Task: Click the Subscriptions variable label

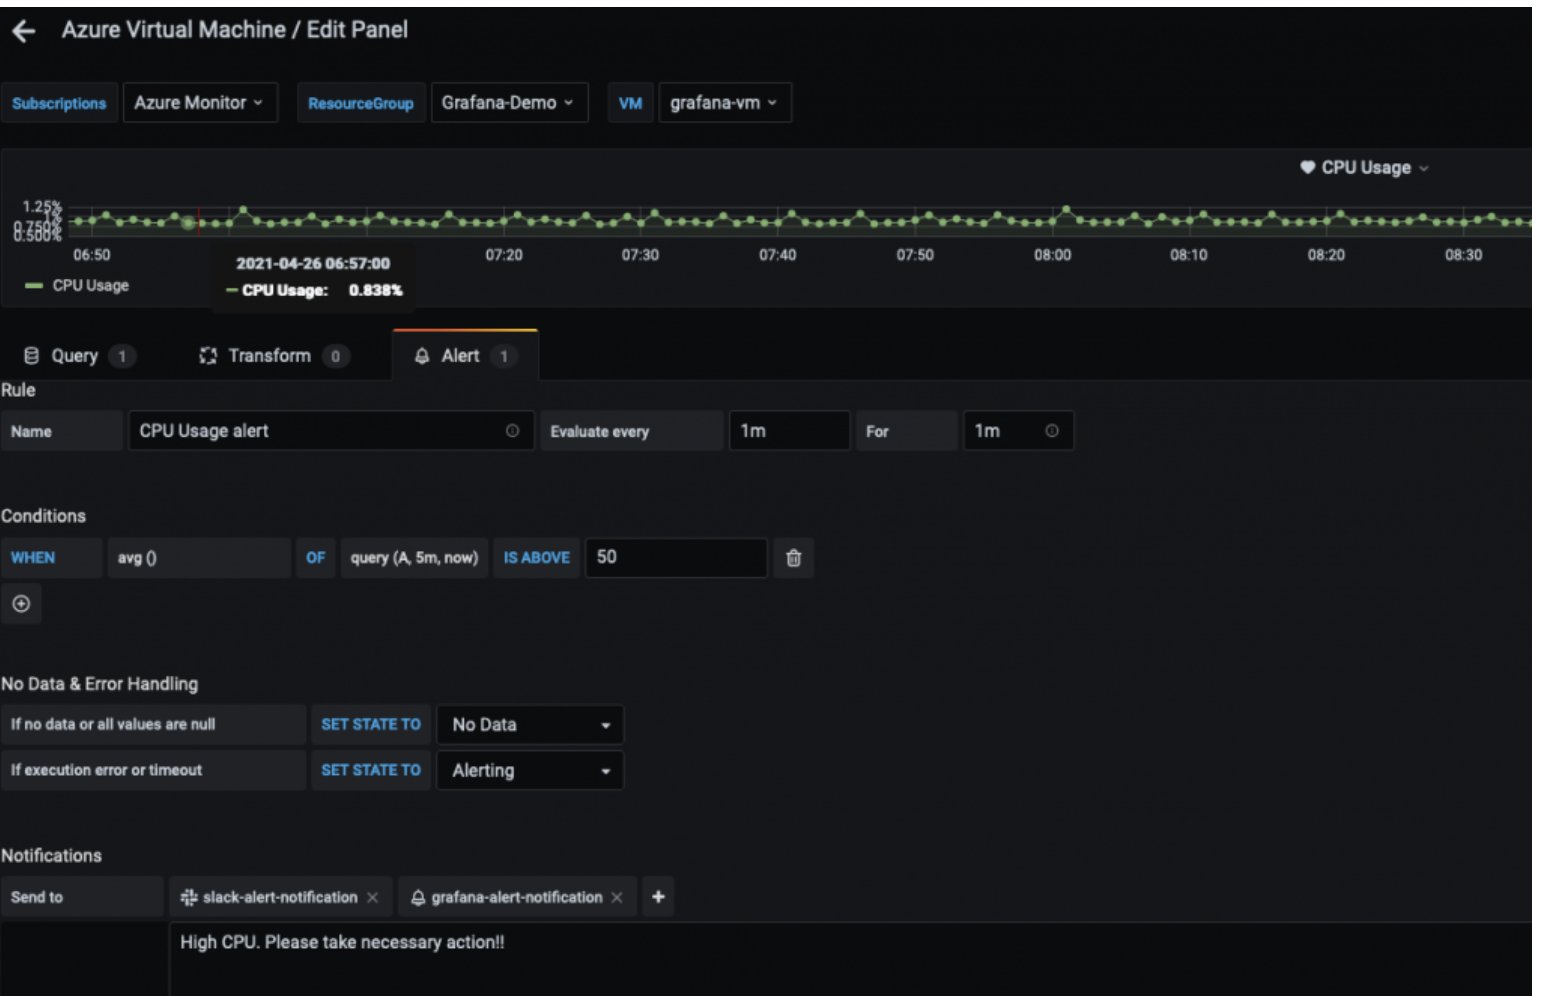Action: tap(59, 103)
